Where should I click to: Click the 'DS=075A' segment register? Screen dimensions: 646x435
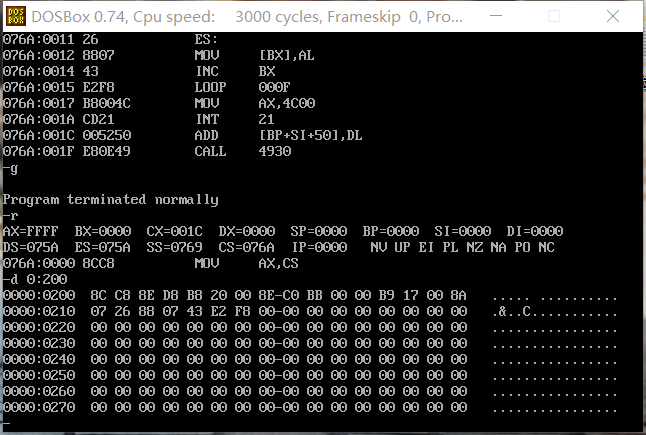[x=30, y=247]
